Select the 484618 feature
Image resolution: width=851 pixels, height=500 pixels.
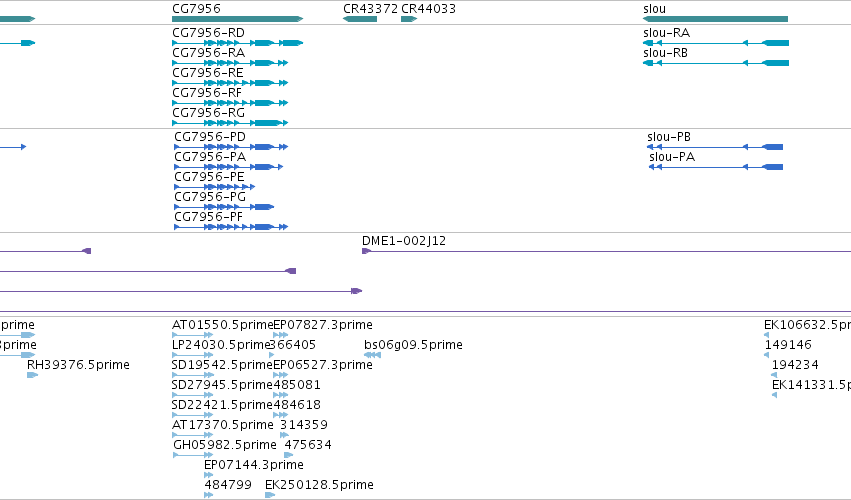click(280, 415)
